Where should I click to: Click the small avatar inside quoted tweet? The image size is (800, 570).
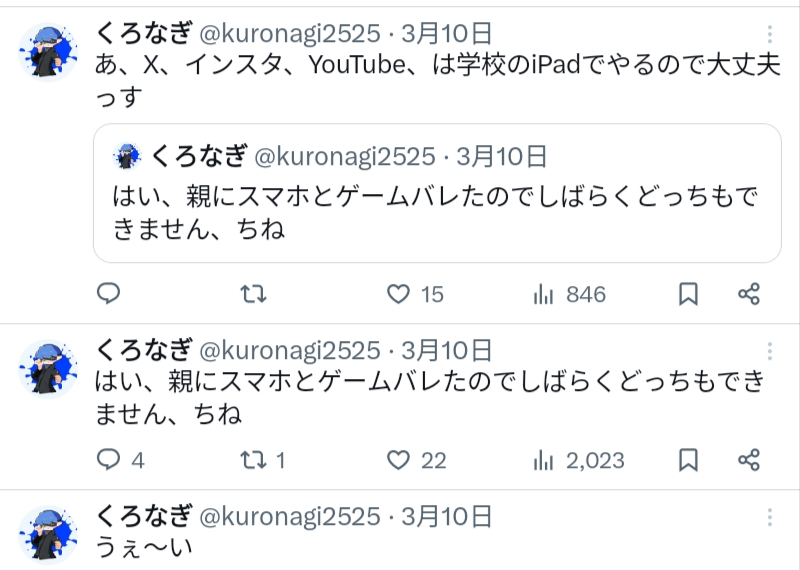click(128, 156)
